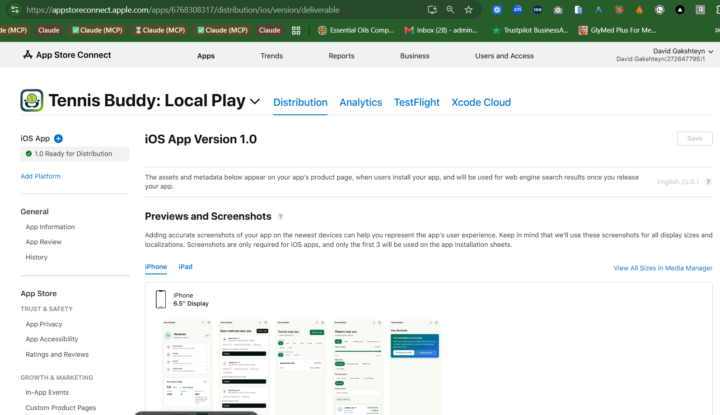
Task: Click the dark 100 badge extension icon
Action: (x=537, y=10)
